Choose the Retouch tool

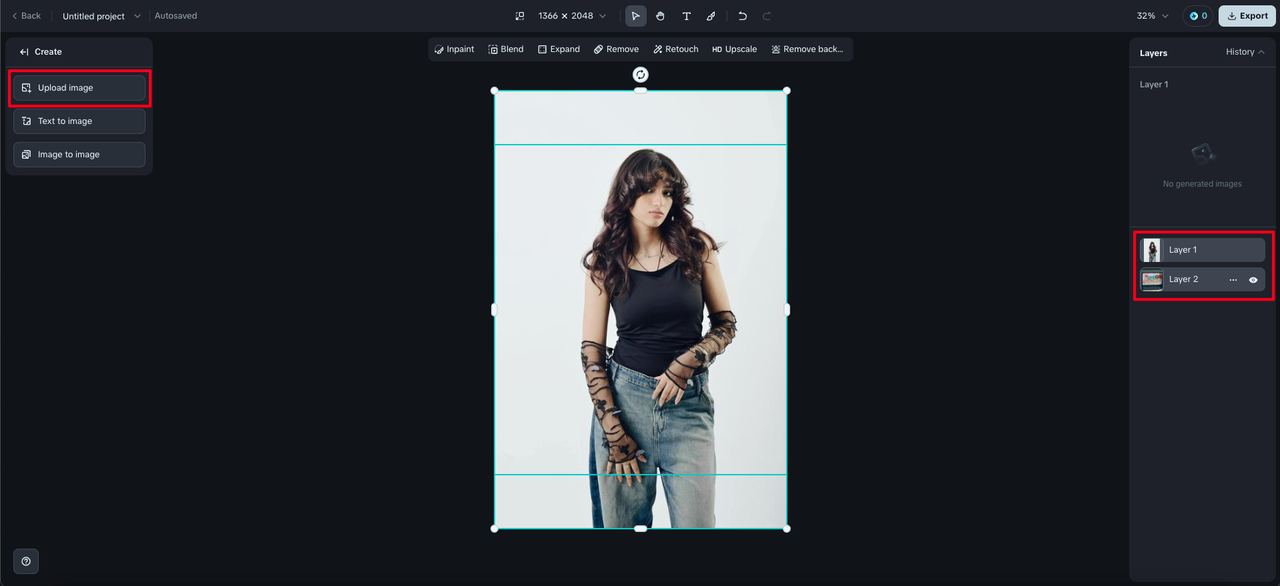click(676, 49)
